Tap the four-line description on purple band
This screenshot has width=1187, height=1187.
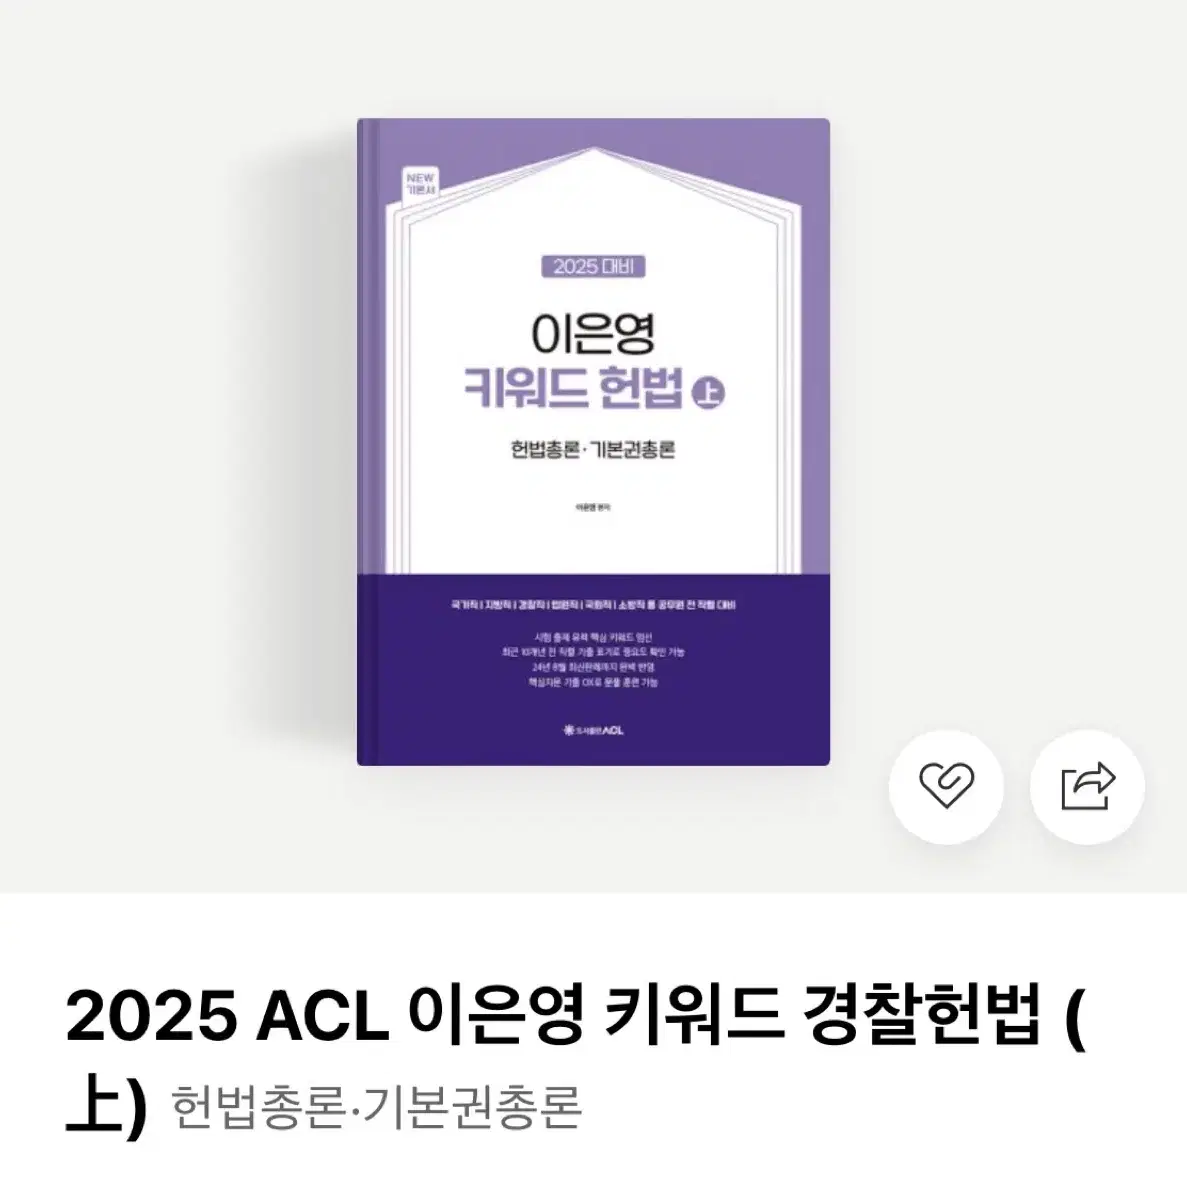click(x=594, y=659)
